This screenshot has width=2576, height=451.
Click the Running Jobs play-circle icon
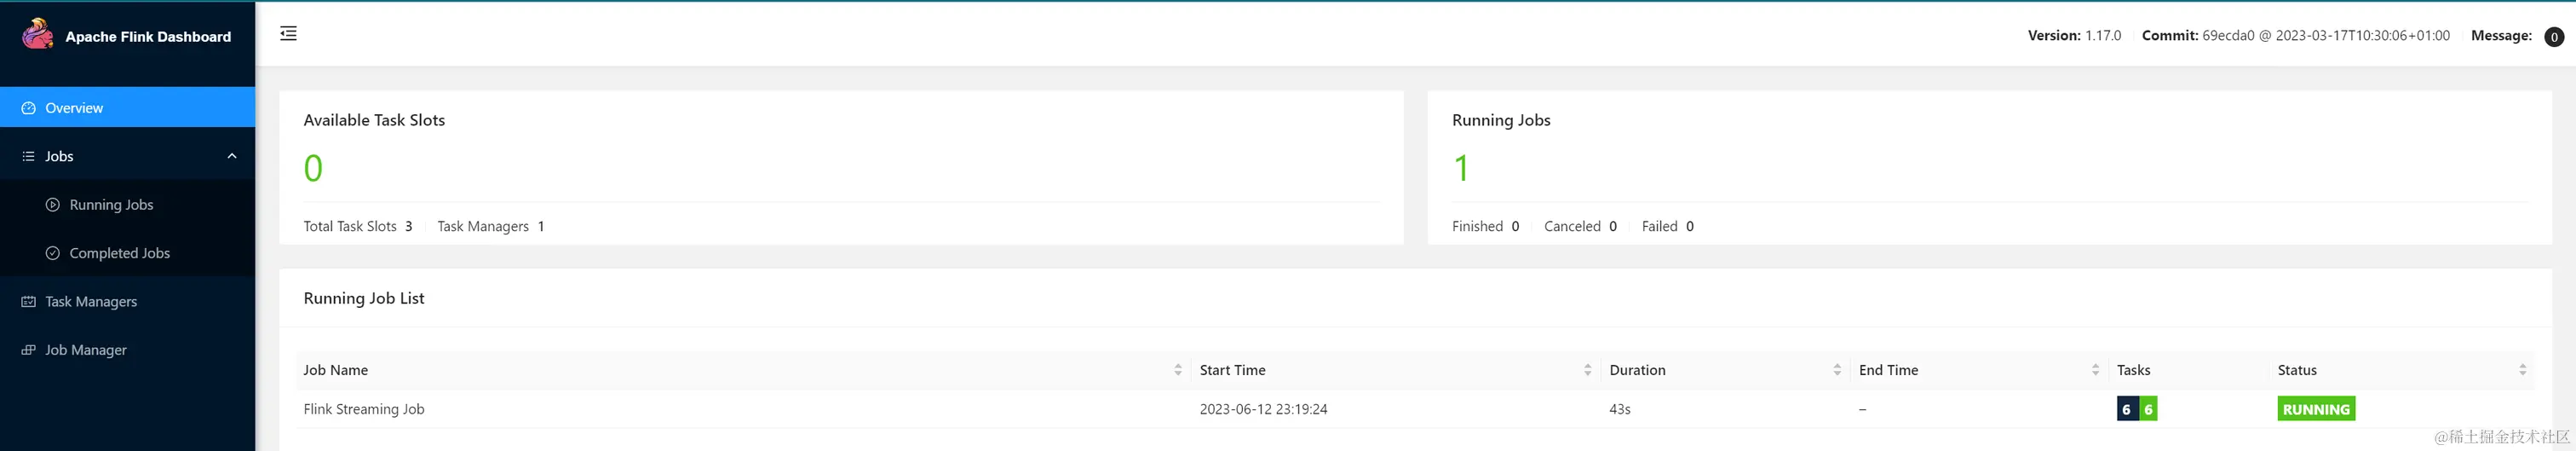(53, 205)
